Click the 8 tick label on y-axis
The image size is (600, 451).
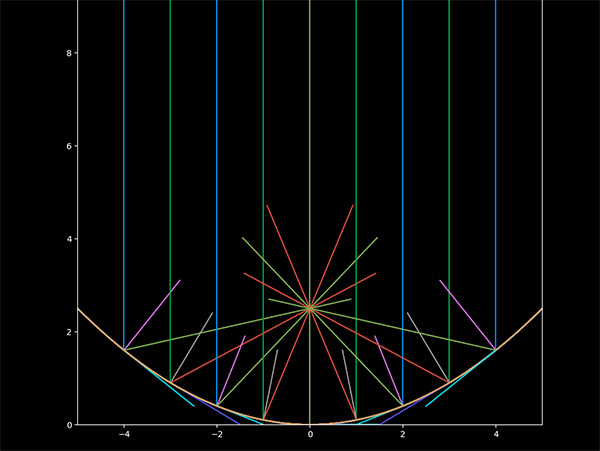[x=69, y=53]
